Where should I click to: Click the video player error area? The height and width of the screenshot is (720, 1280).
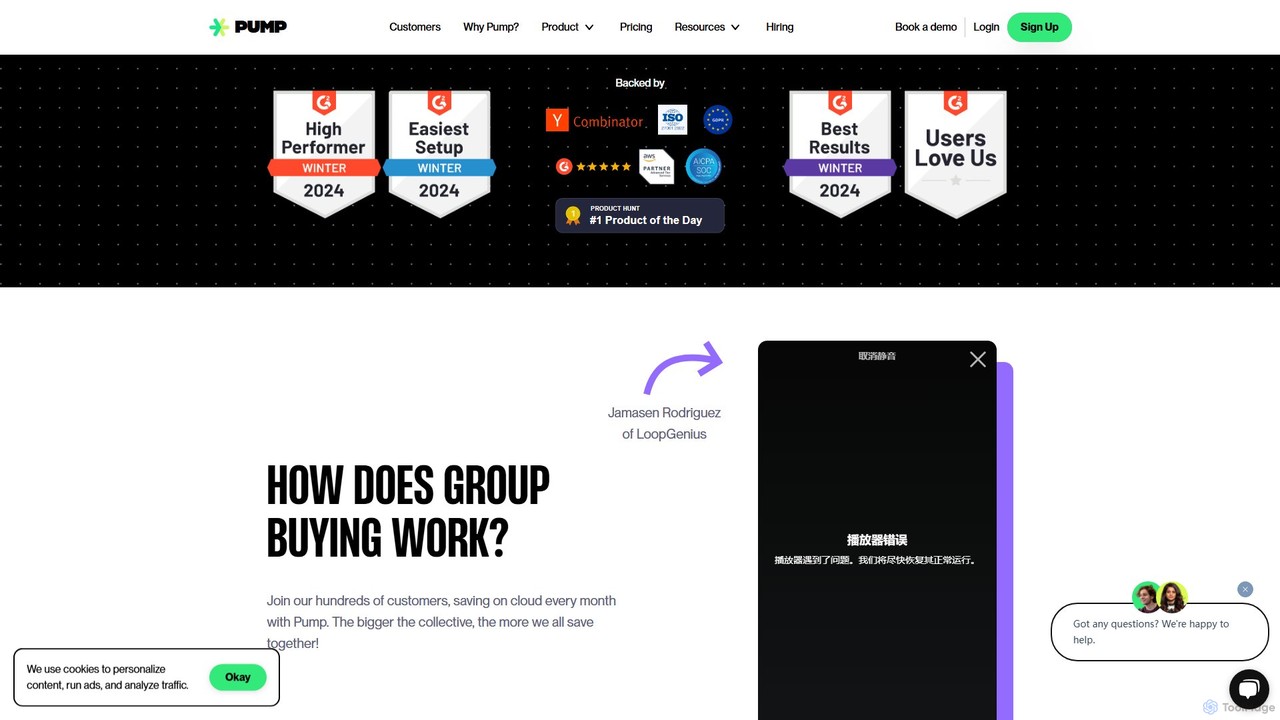click(877, 549)
